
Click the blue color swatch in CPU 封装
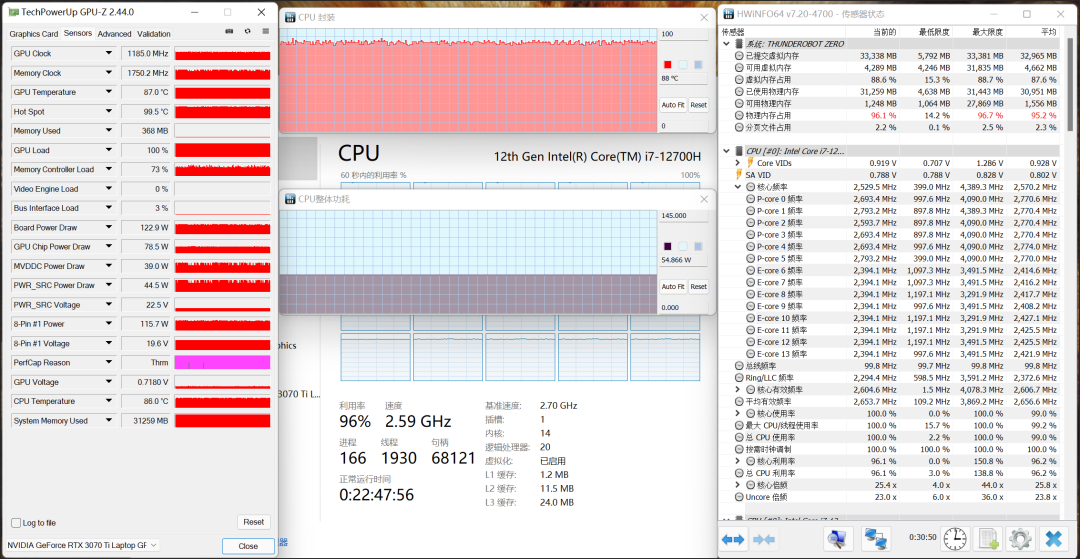tap(698, 65)
